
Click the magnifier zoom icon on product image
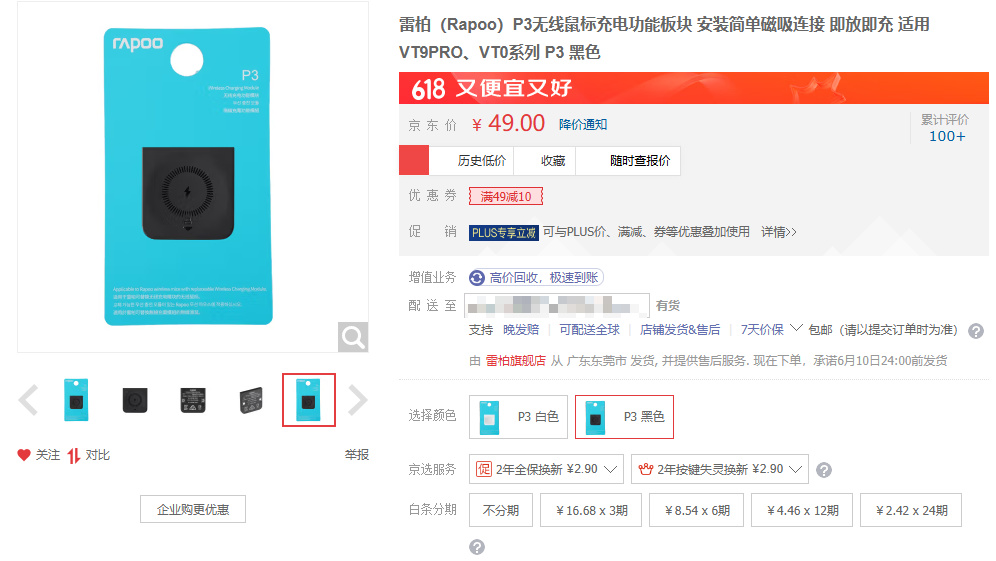(x=353, y=337)
